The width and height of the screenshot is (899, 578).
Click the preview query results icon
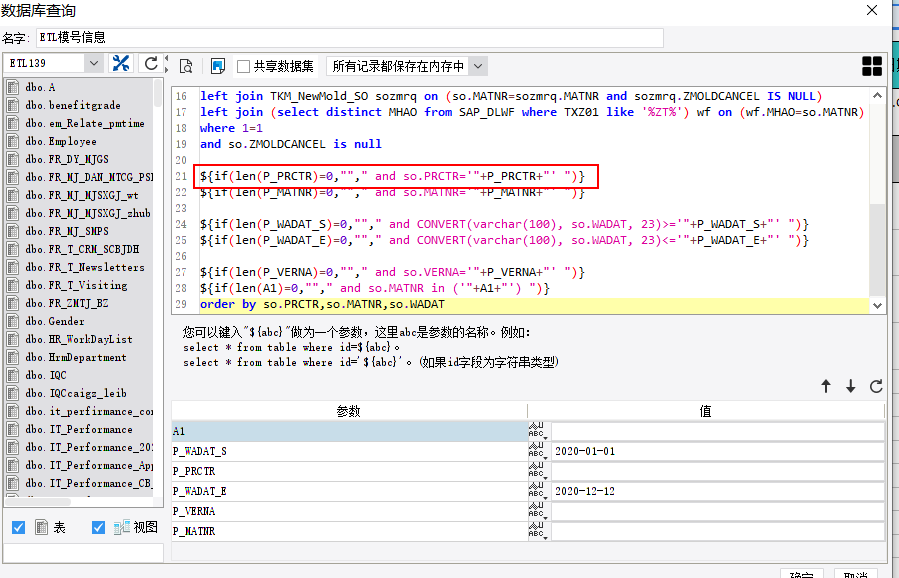(x=185, y=66)
